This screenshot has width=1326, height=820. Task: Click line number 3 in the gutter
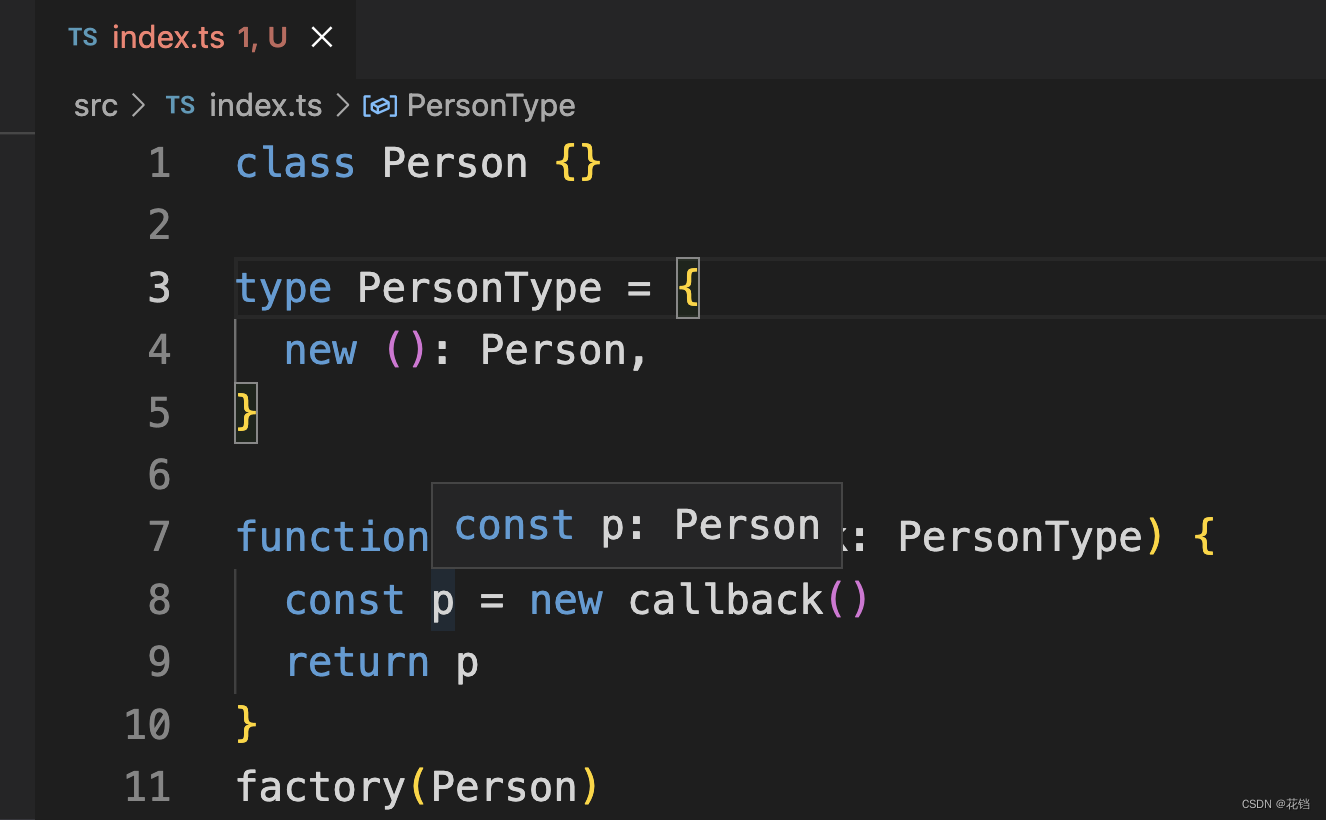pos(159,288)
